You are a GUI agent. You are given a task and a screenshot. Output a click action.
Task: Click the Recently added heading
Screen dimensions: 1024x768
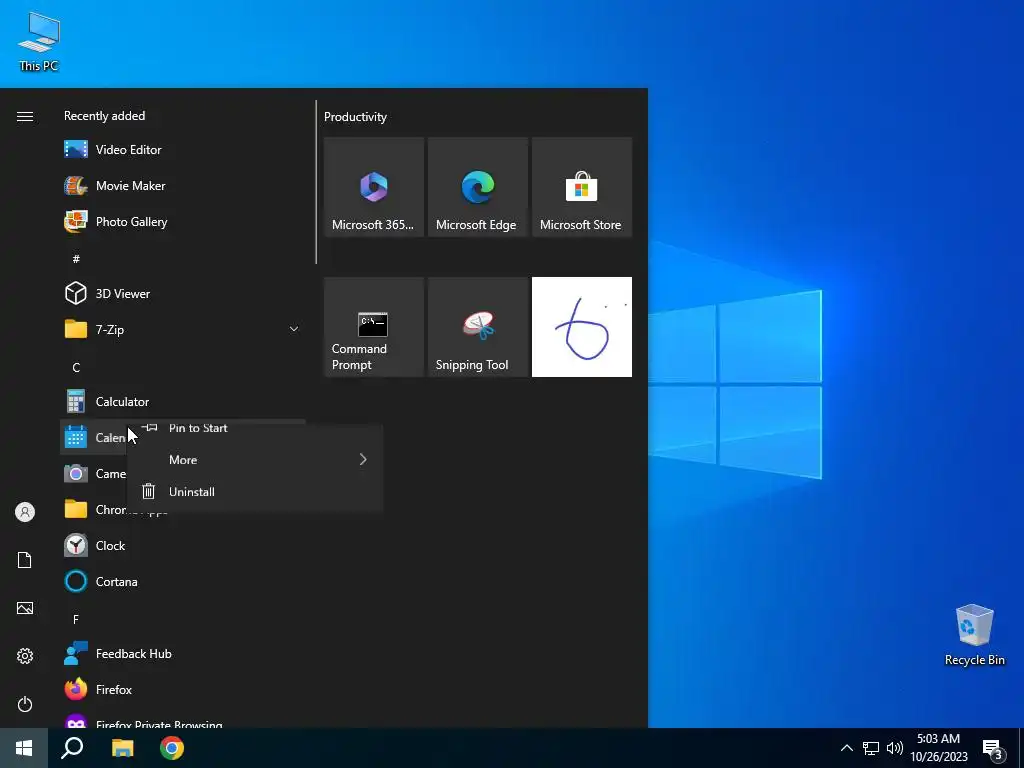(104, 116)
